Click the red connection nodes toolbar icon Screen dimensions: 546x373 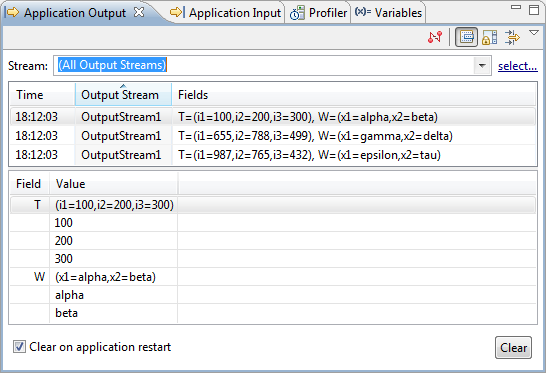[435, 37]
